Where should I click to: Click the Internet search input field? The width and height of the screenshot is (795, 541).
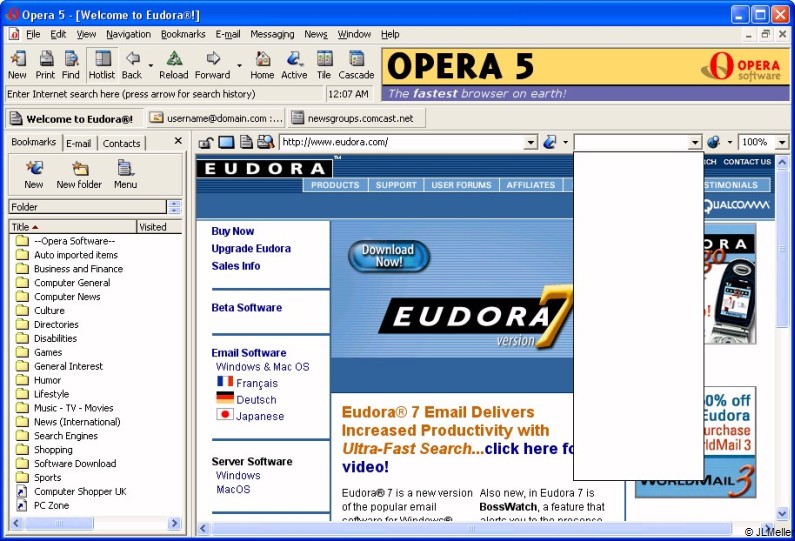164,94
